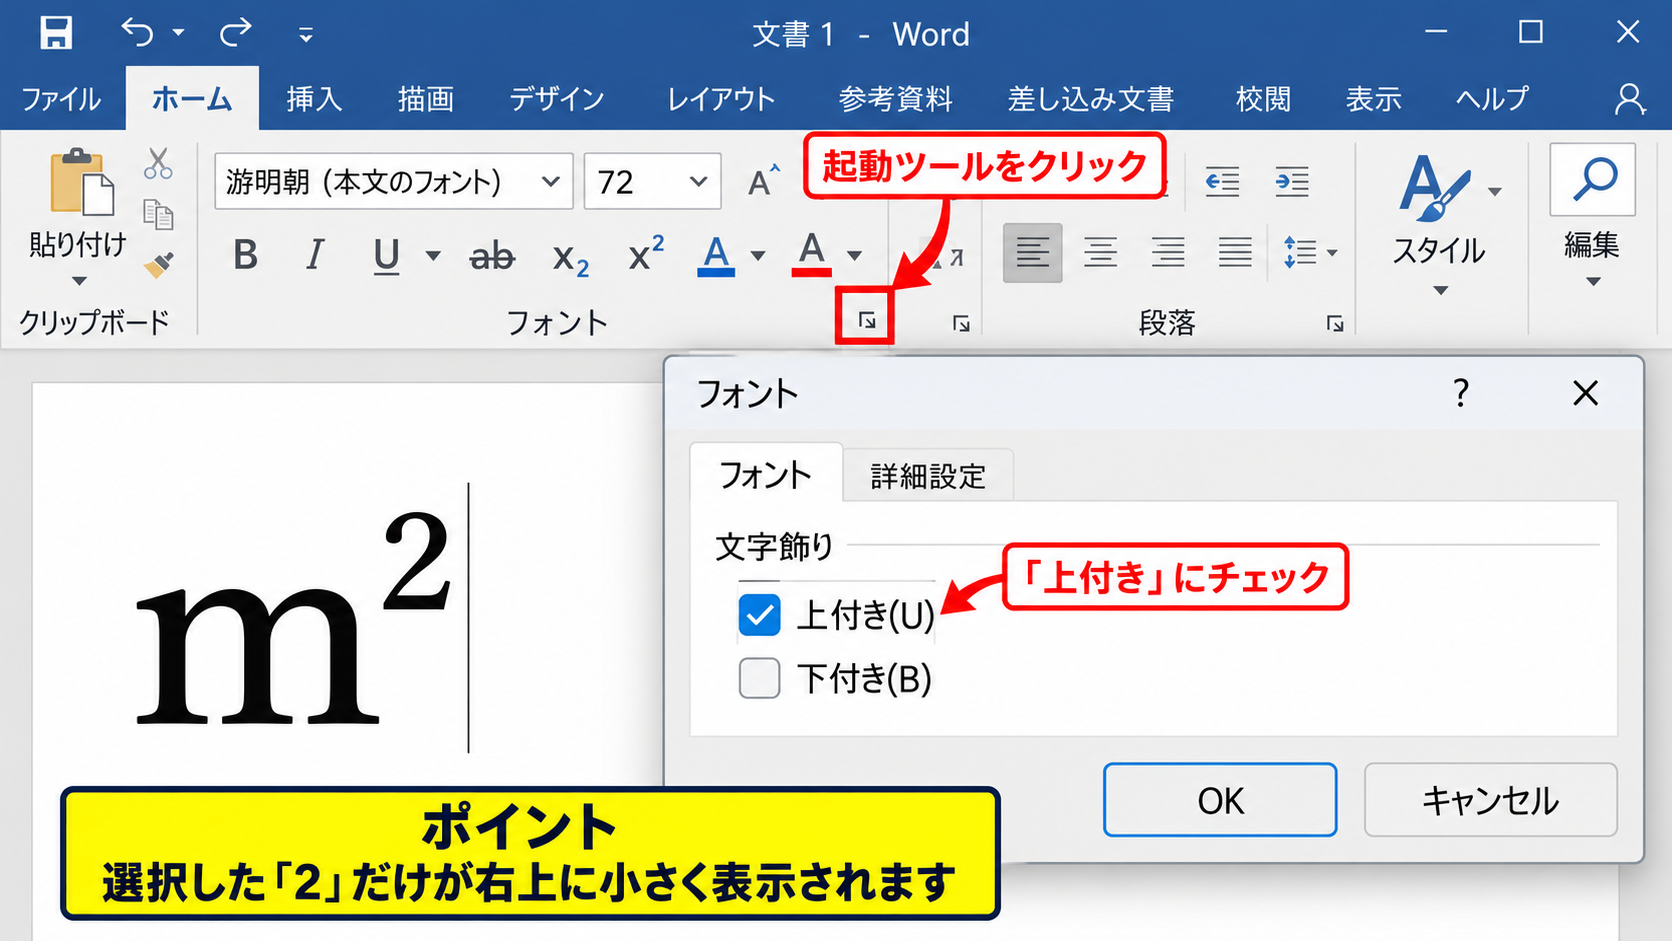
Task: Click the Increase Font Size icon
Action: point(764,181)
